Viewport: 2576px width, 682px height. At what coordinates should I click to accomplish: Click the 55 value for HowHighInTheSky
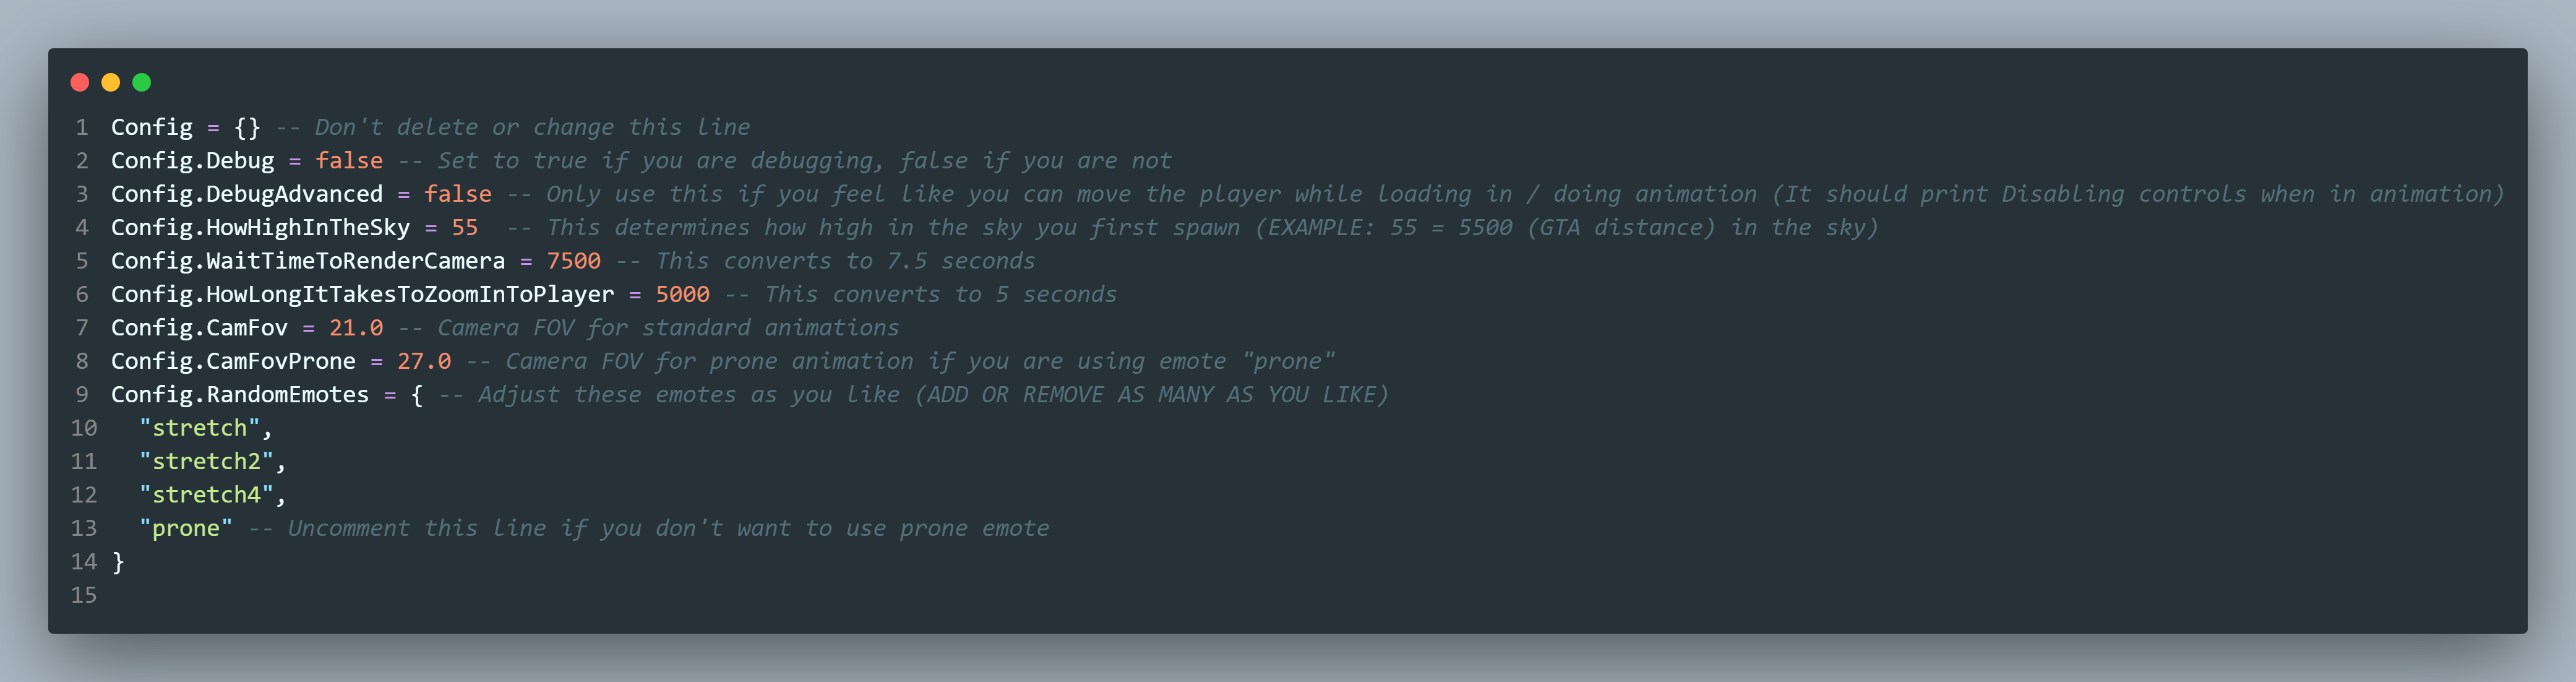click(464, 228)
